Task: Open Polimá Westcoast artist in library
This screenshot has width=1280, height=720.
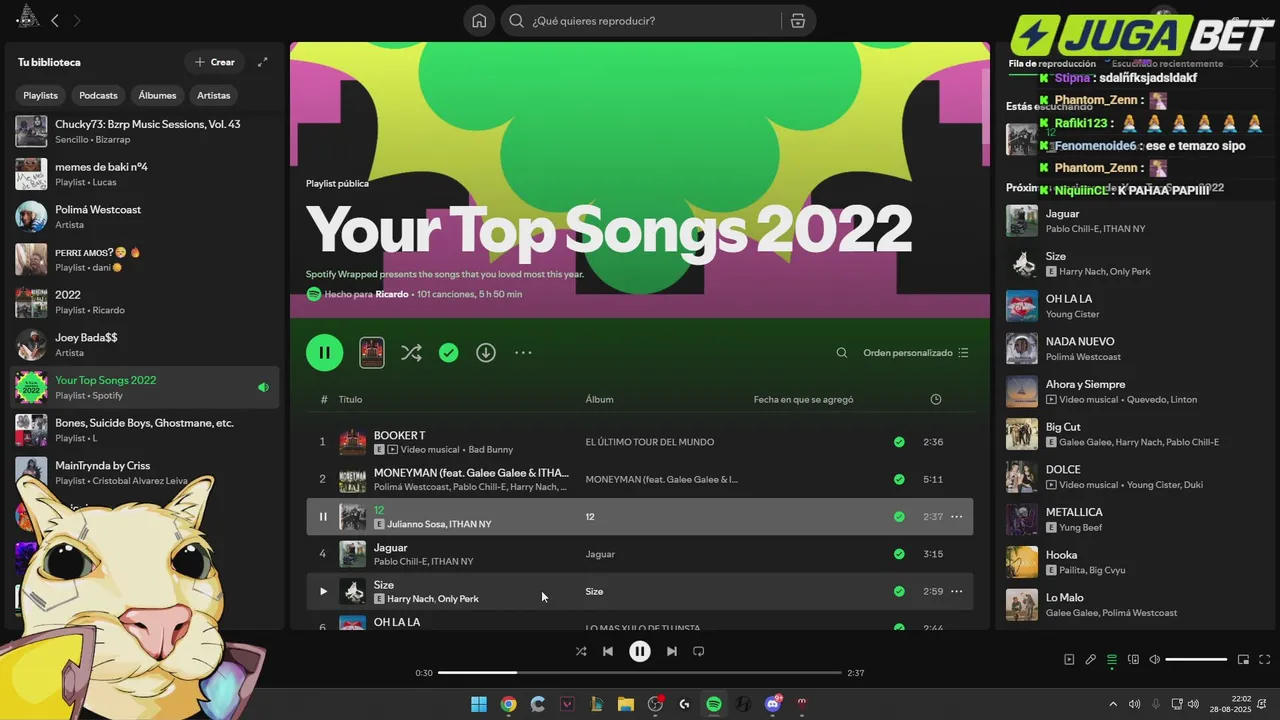Action: pos(145,217)
